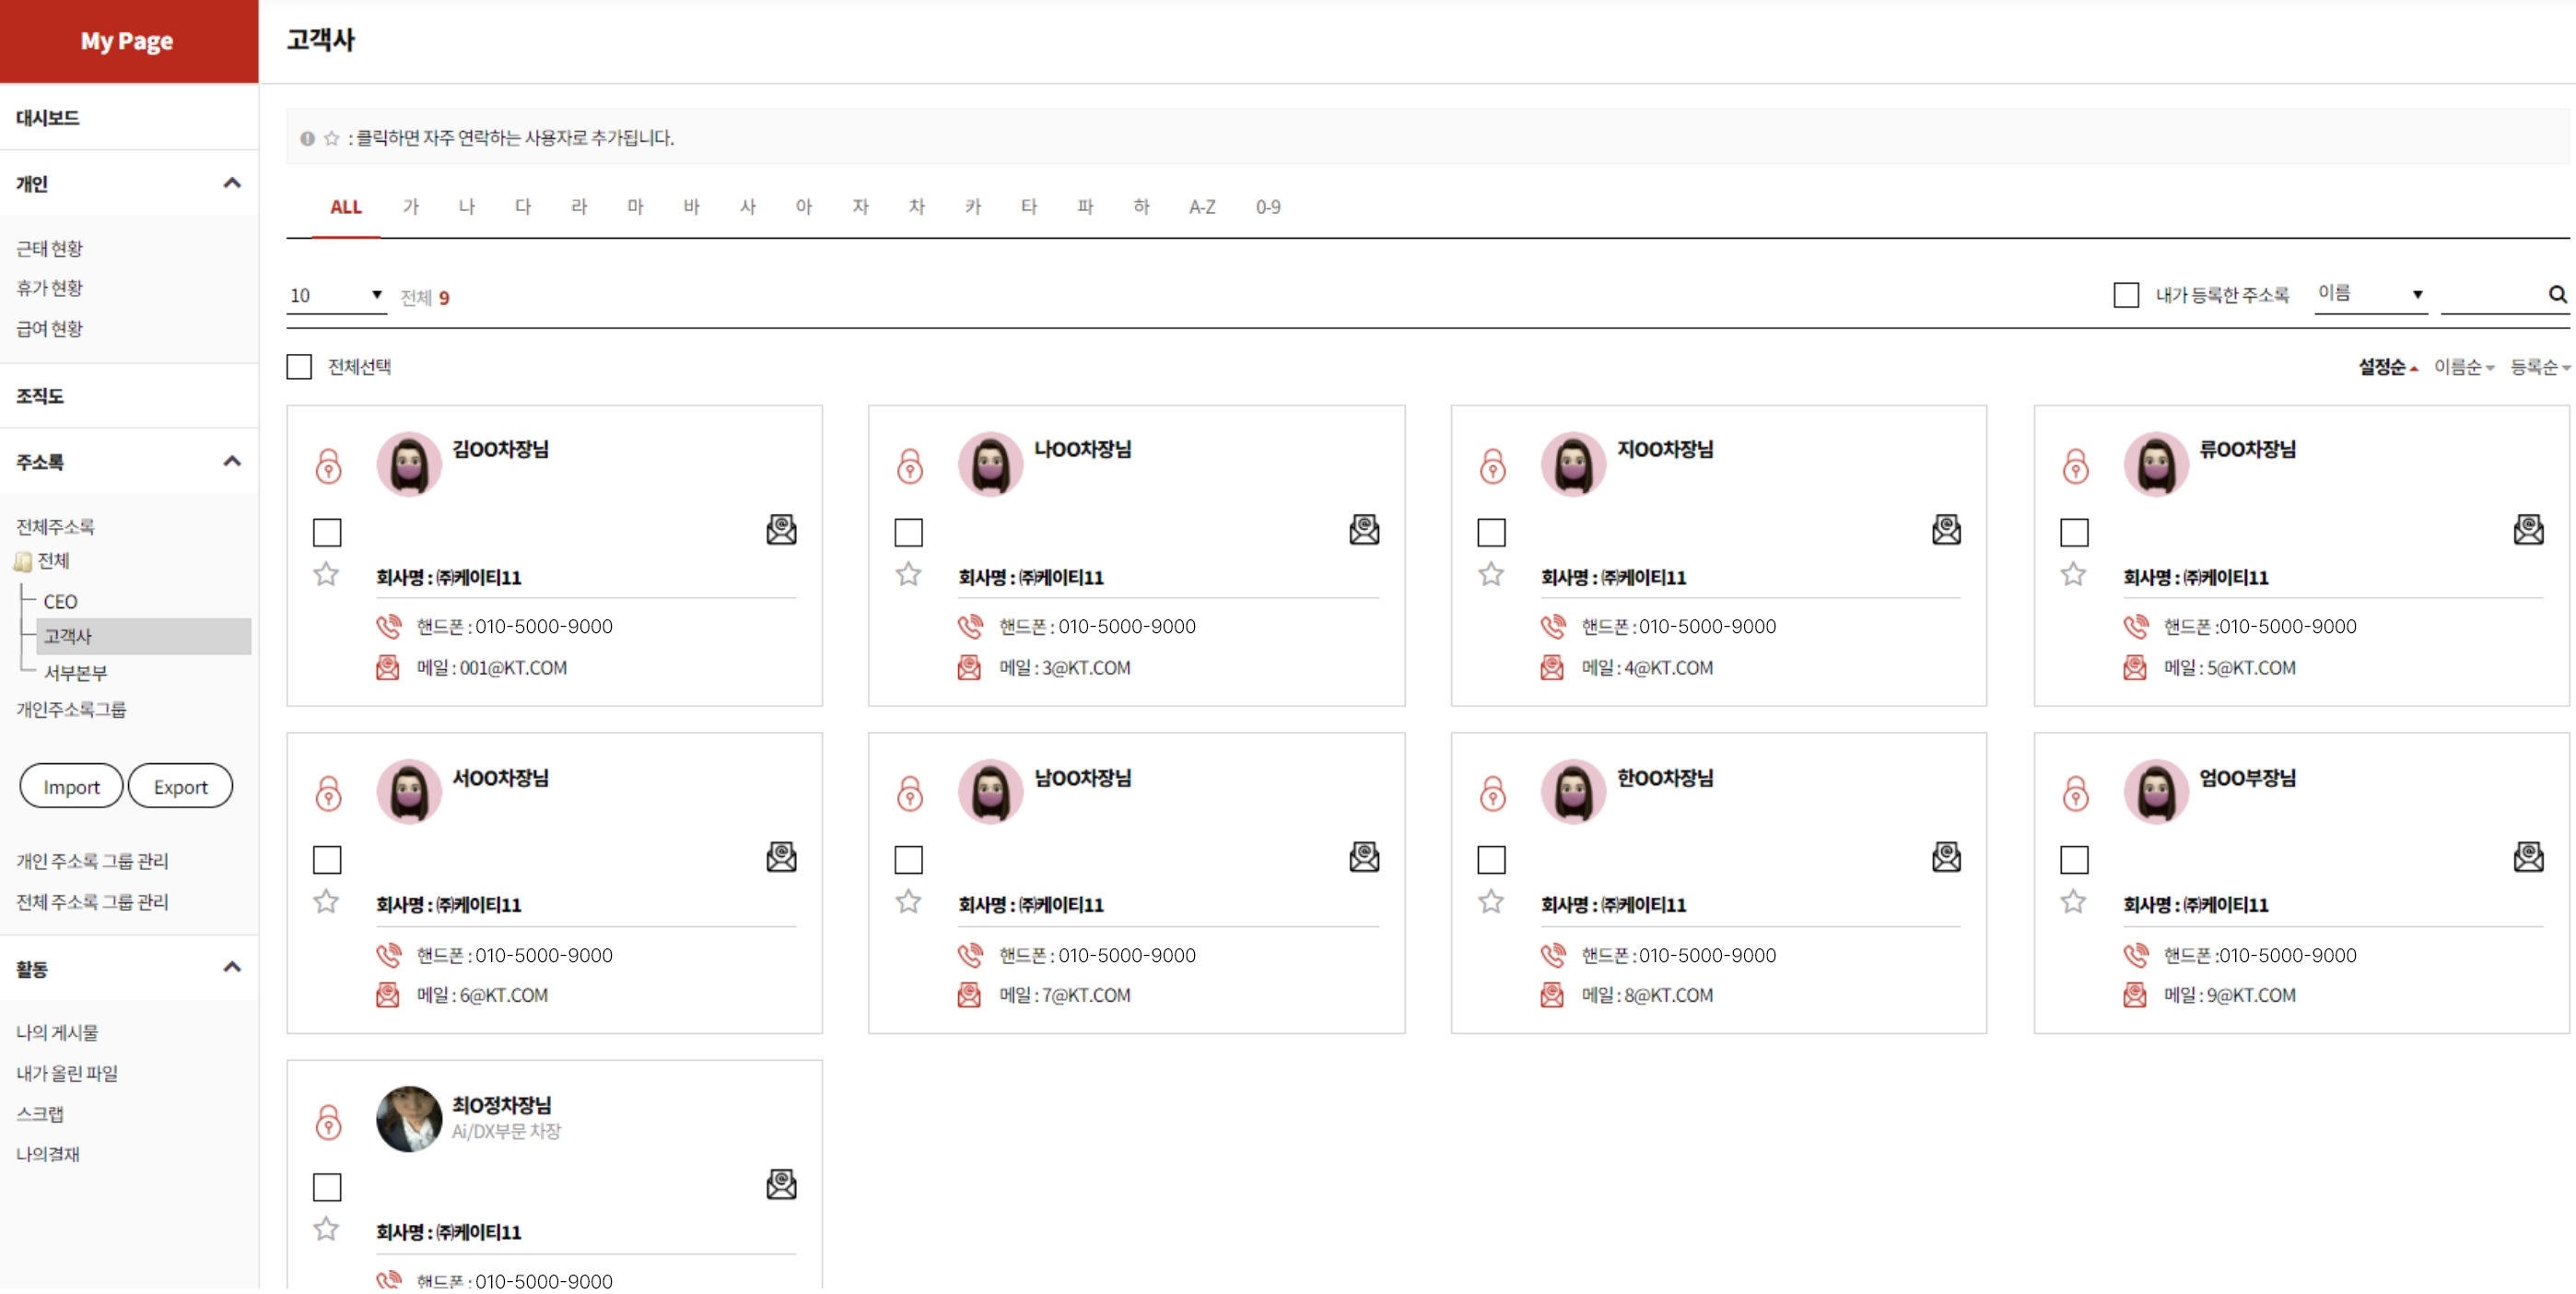The width and height of the screenshot is (2576, 1294).
Task: Click the lock icon on 김OO차장님 card
Action: 328,466
